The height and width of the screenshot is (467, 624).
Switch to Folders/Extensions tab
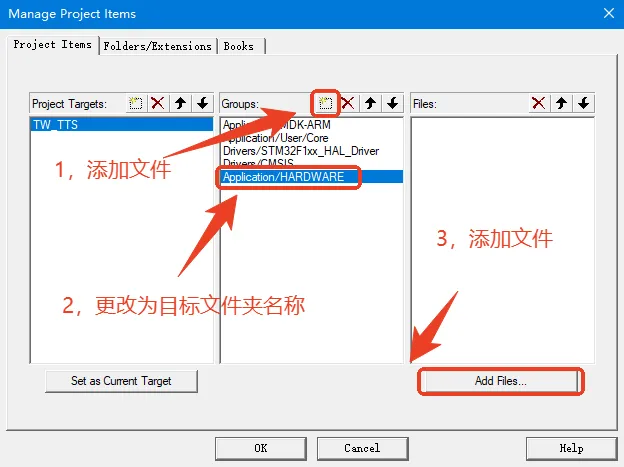(x=158, y=46)
